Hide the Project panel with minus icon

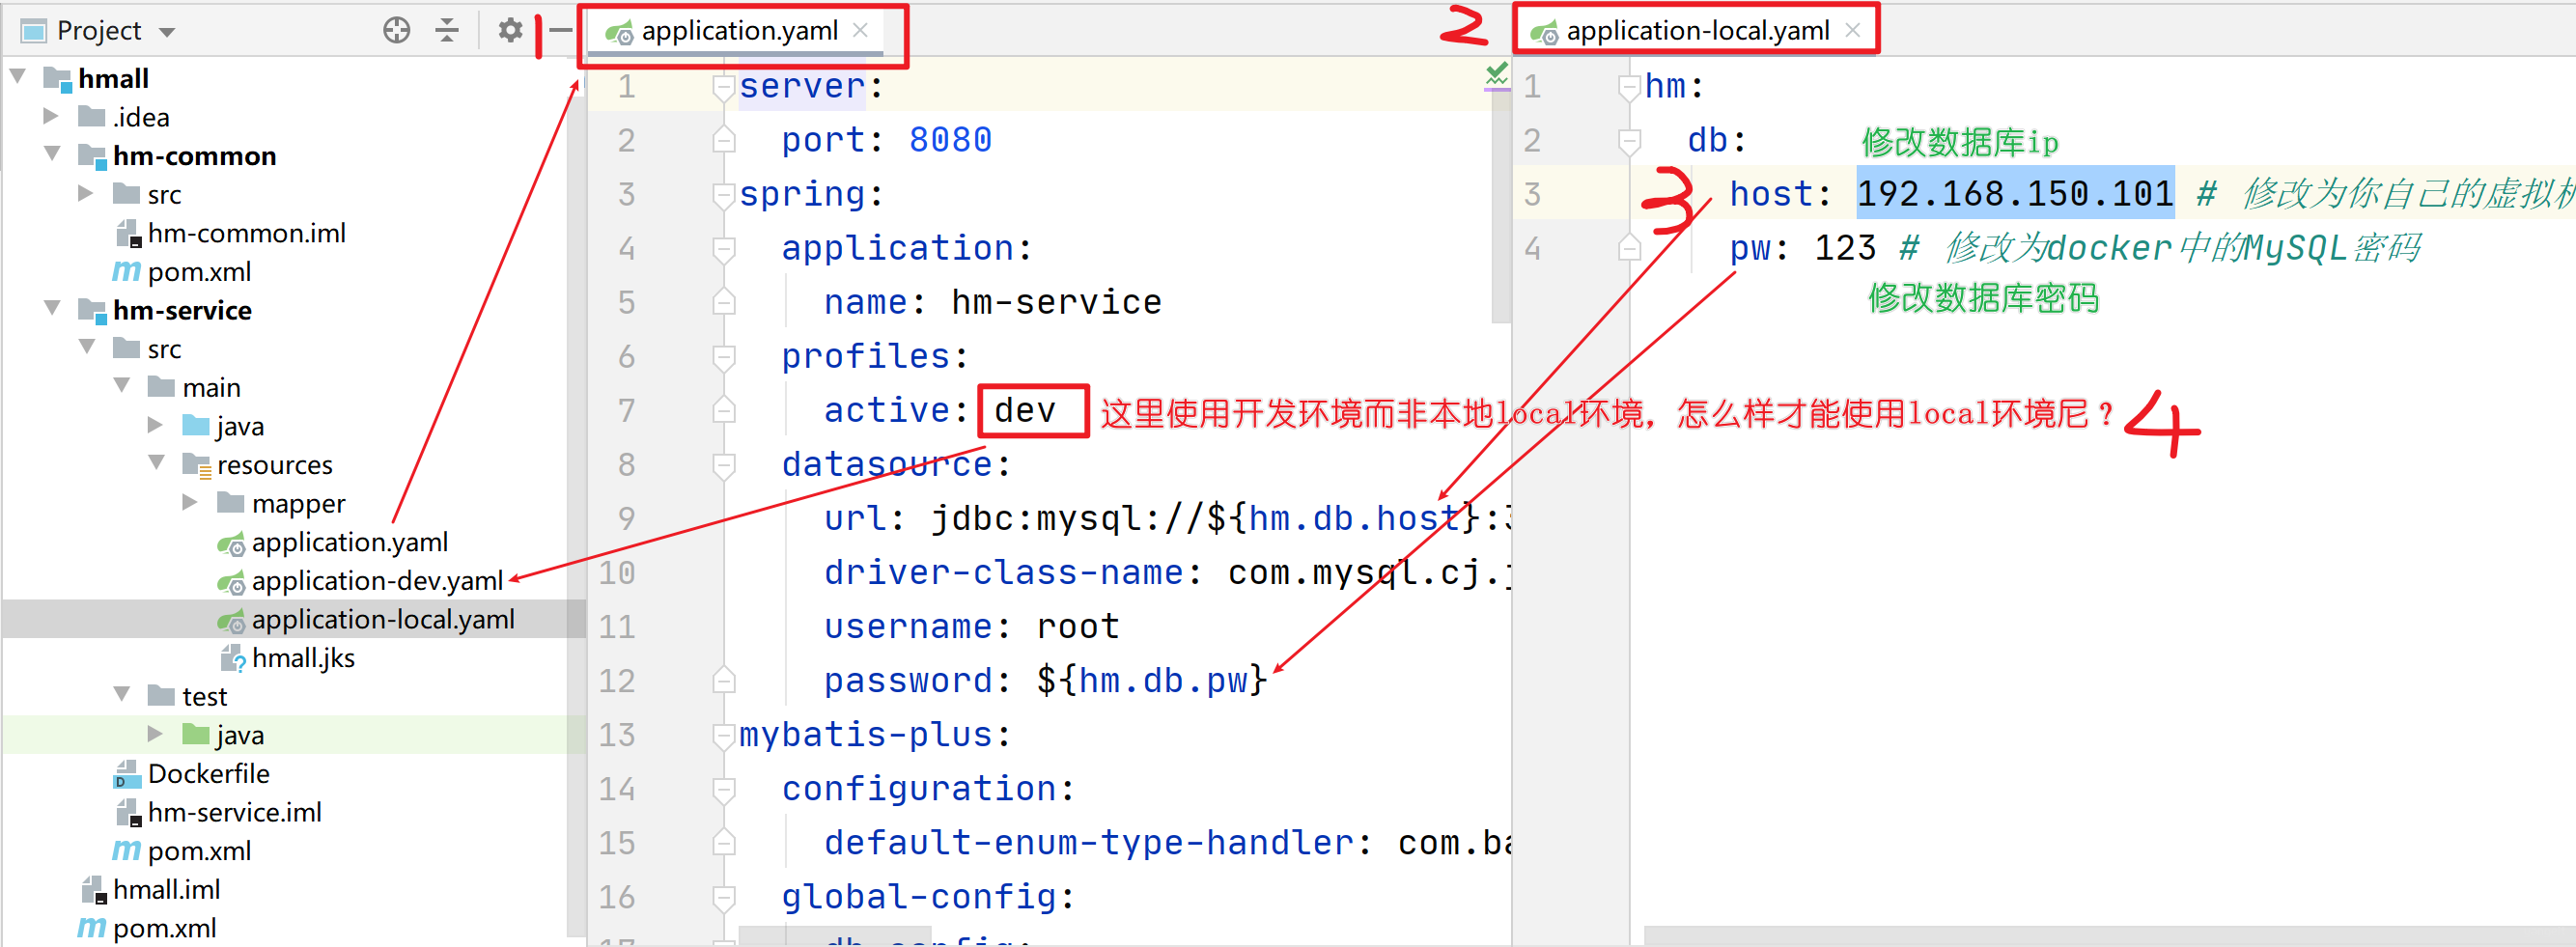click(560, 30)
